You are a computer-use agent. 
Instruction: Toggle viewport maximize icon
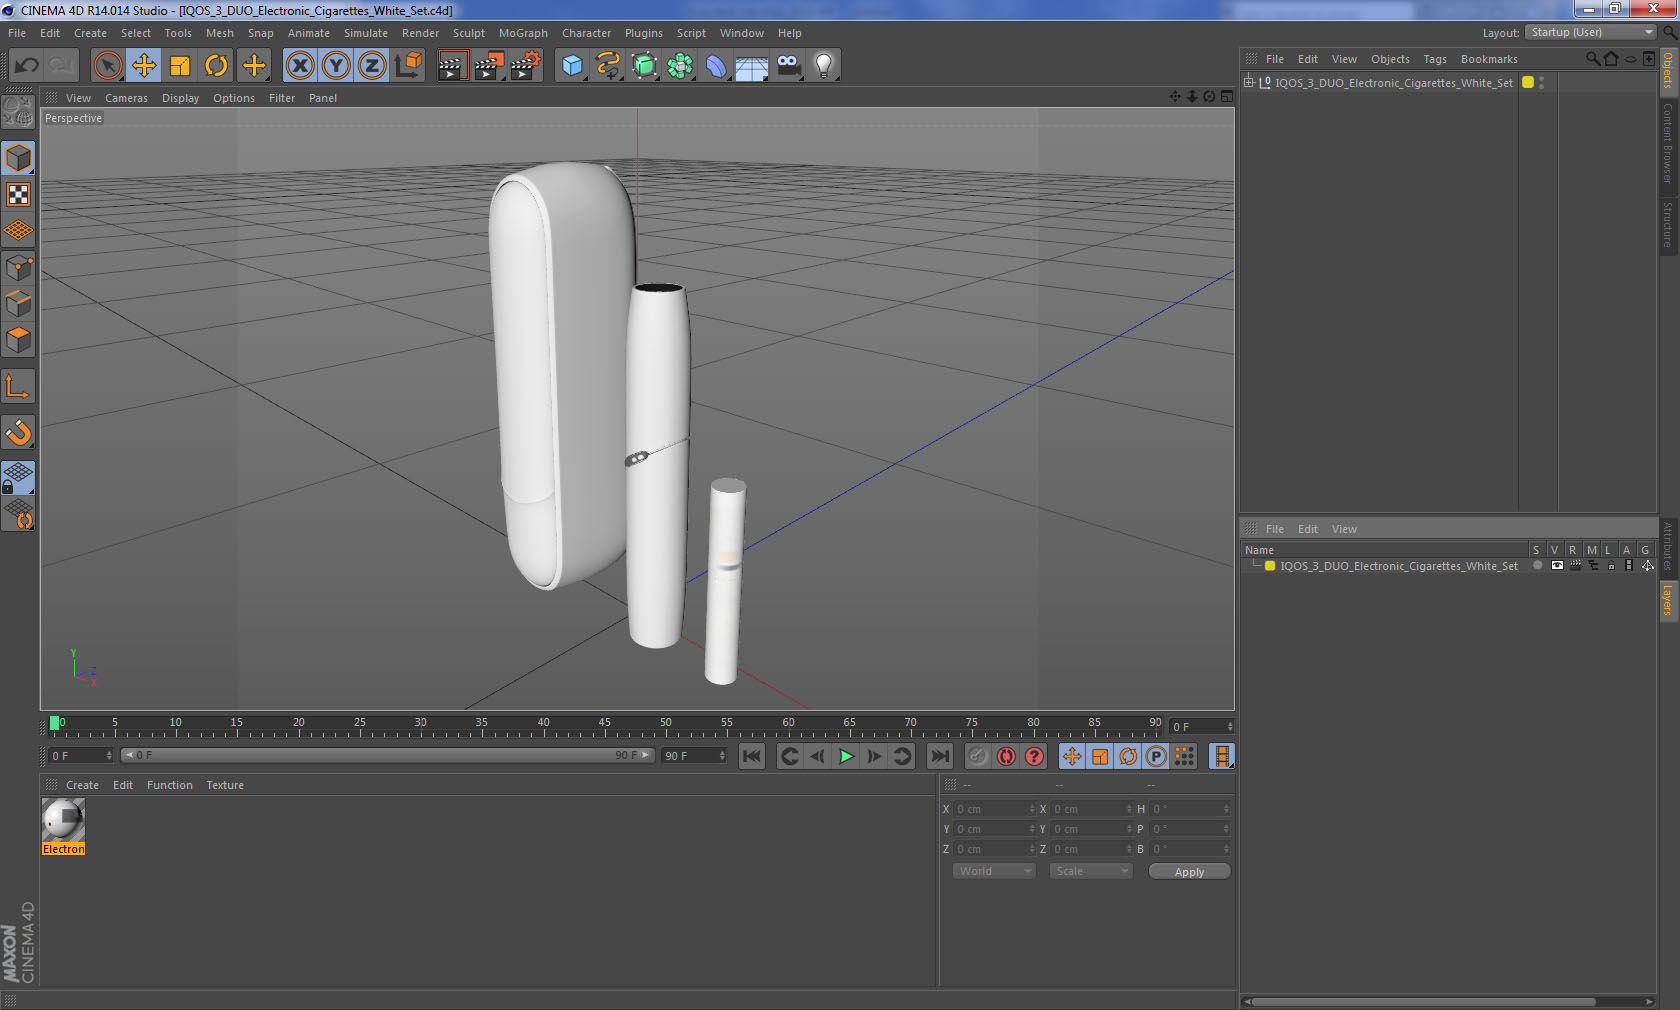[1226, 97]
